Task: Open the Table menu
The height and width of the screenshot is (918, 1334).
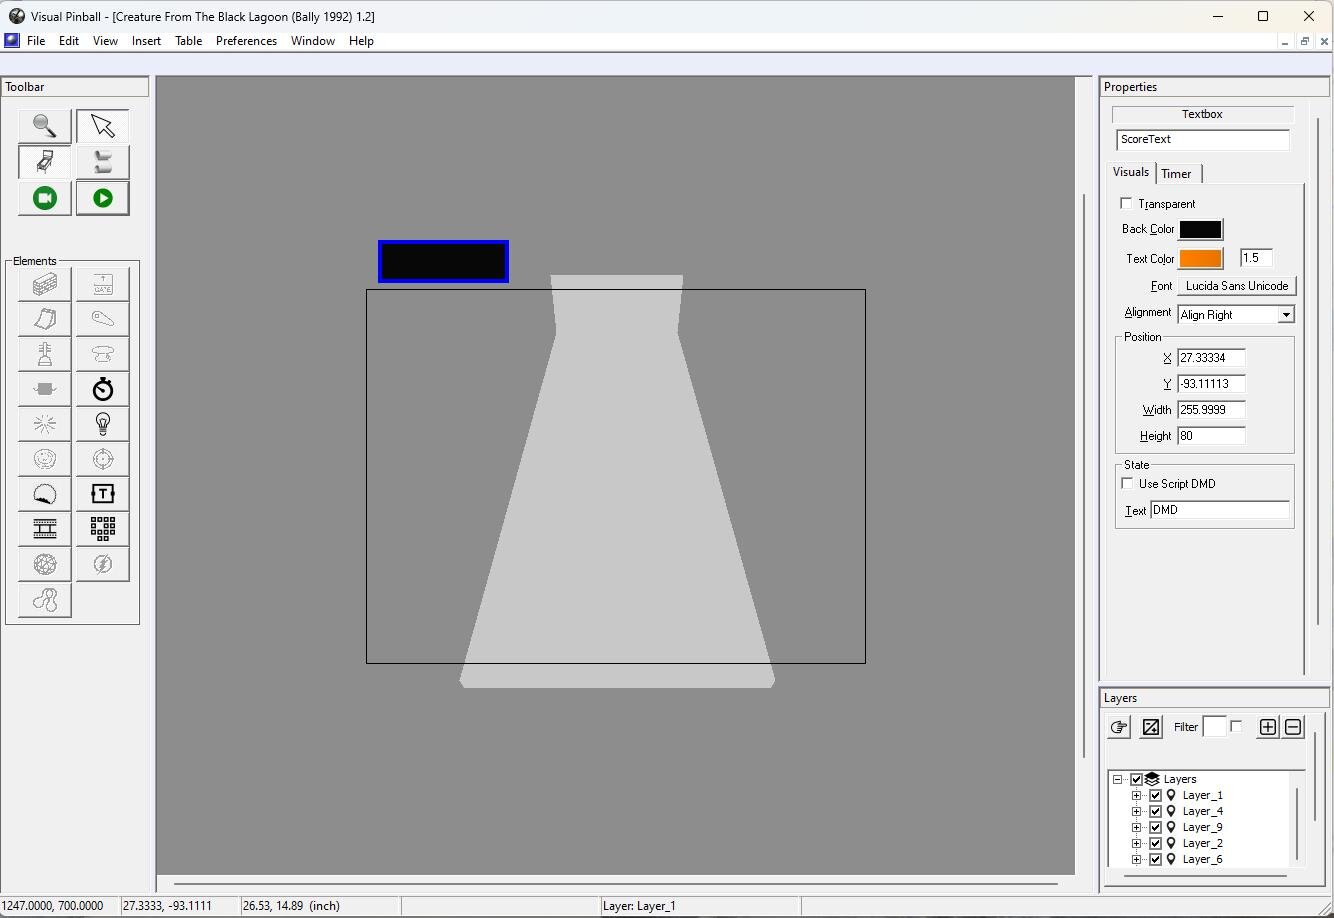Action: [x=188, y=41]
